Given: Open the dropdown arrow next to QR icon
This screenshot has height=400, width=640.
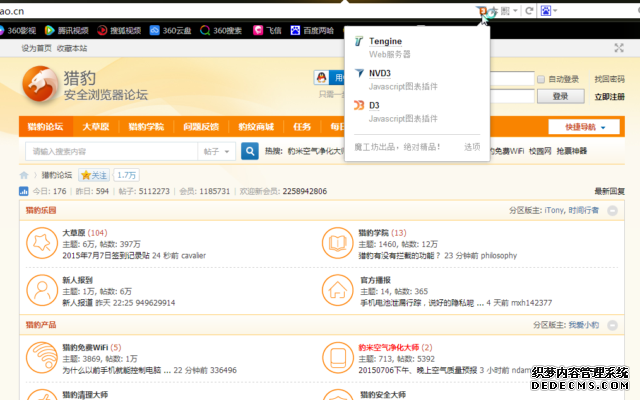Looking at the screenshot, I should tap(515, 11).
